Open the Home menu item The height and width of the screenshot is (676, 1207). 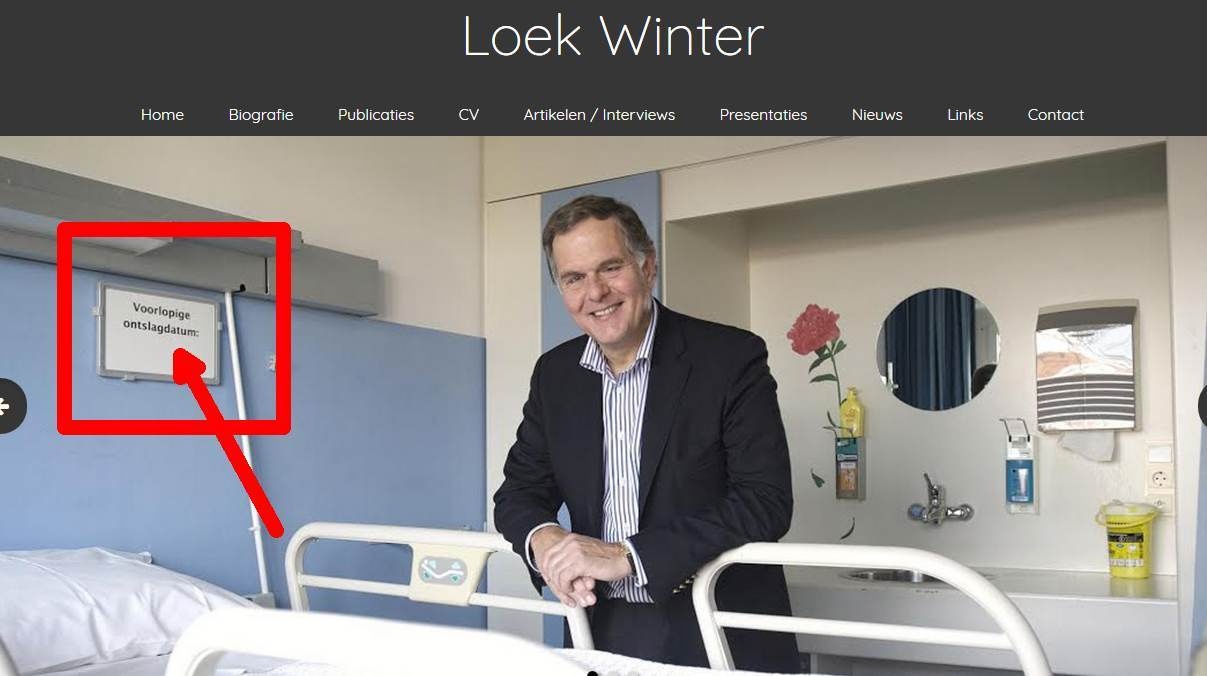[162, 115]
